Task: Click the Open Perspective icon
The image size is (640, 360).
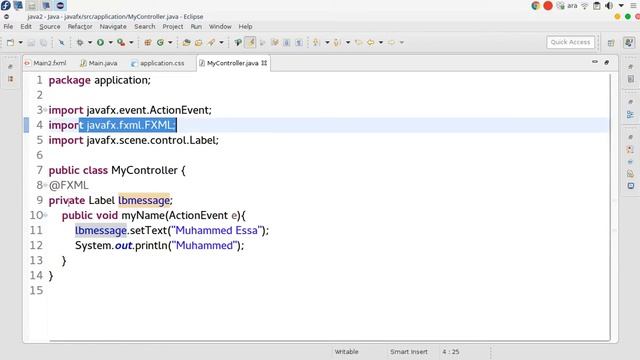Action: point(611,43)
